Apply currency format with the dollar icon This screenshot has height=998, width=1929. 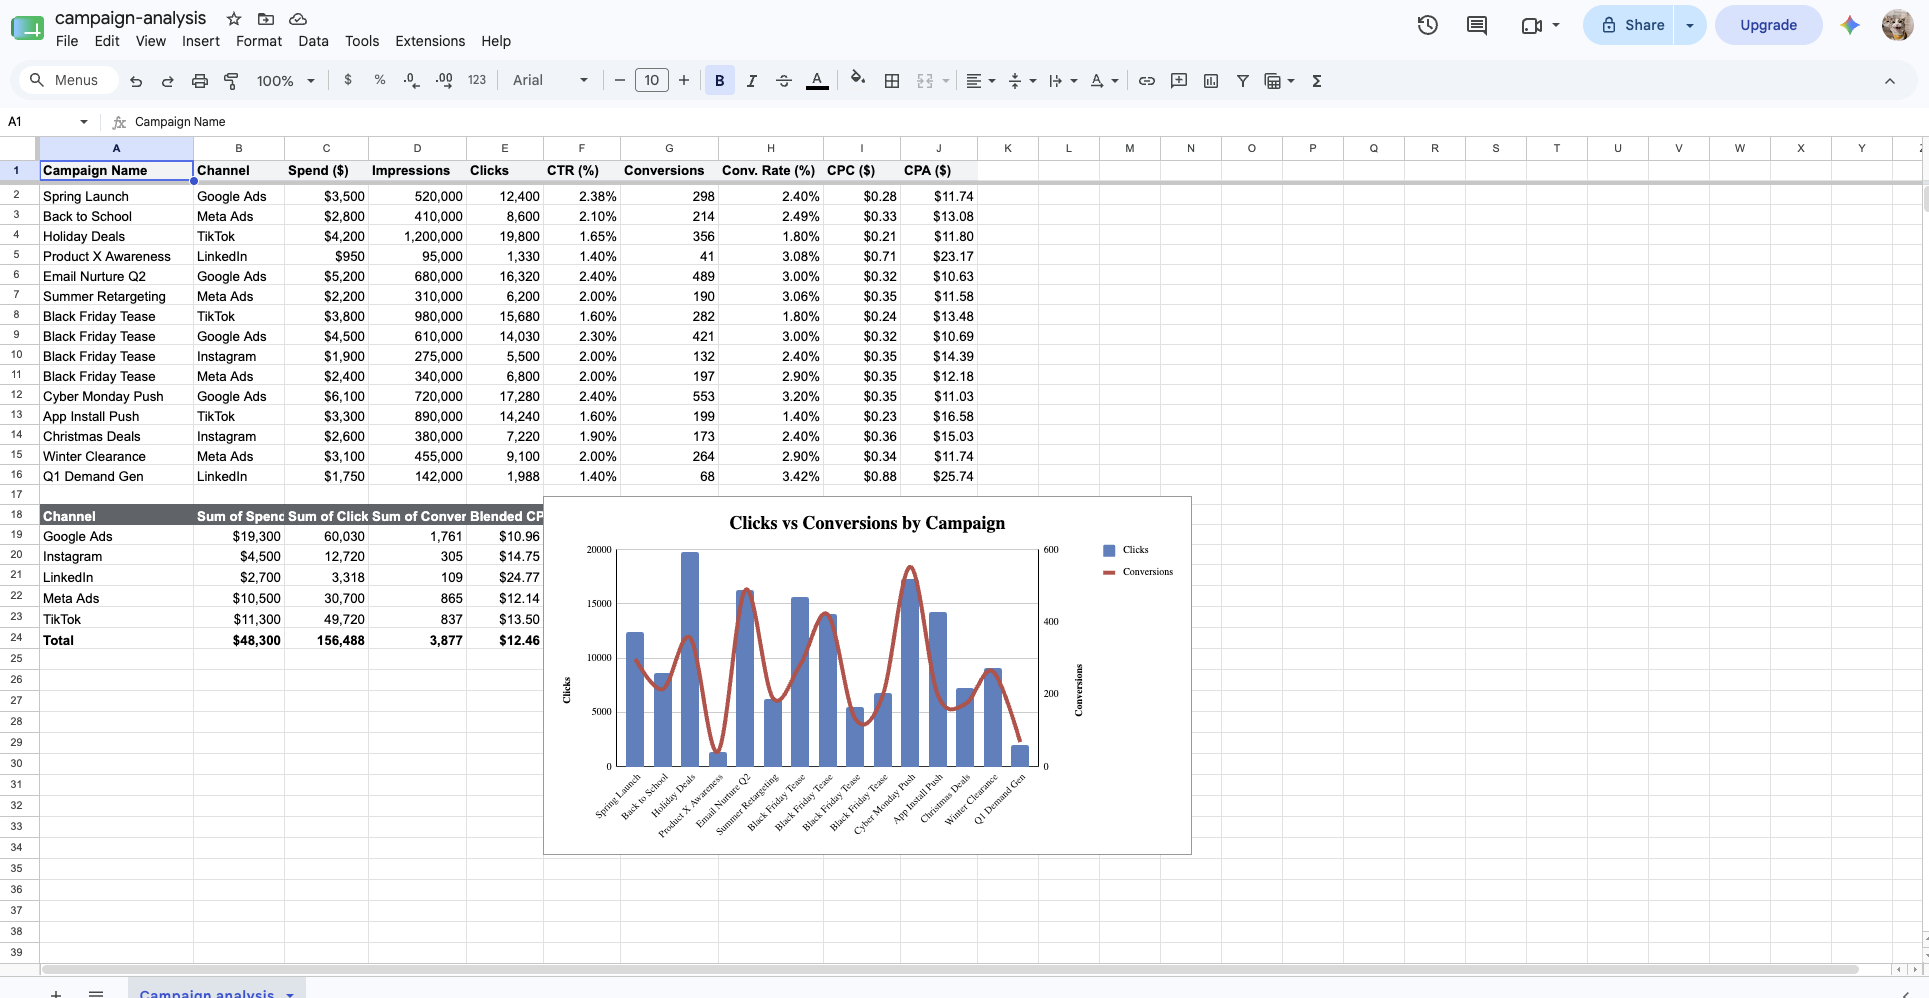tap(348, 80)
